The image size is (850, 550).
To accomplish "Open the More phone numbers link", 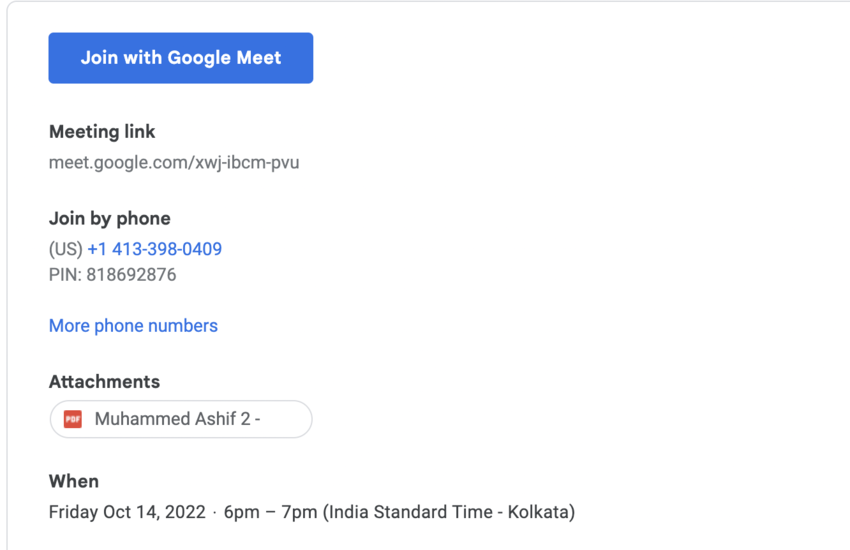I will pos(133,326).
